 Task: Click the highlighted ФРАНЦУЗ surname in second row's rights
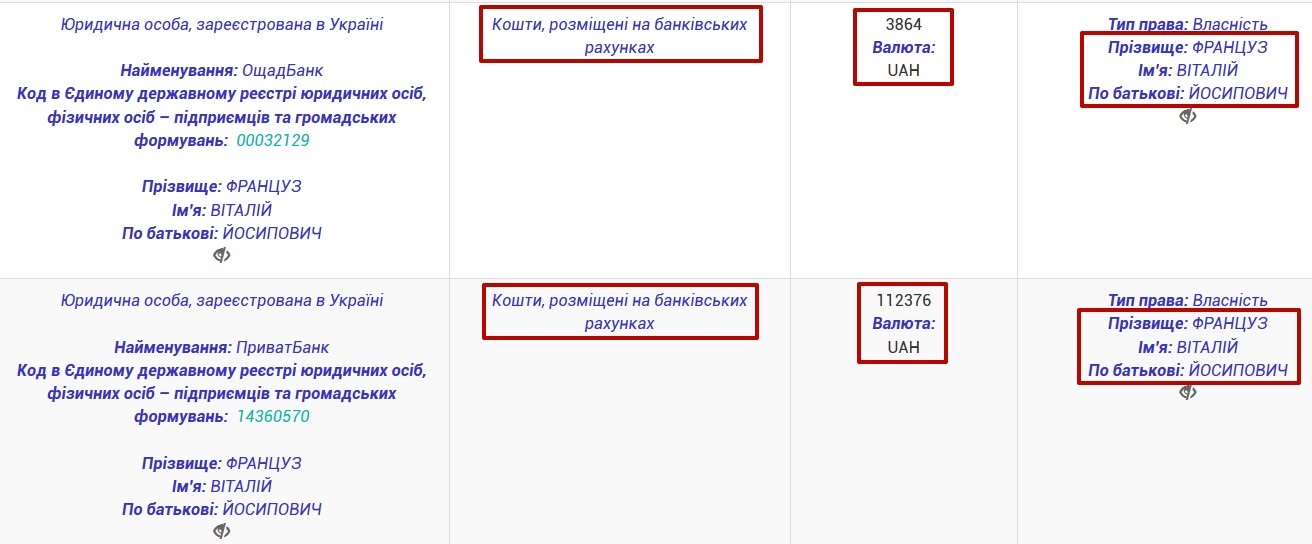1230,323
